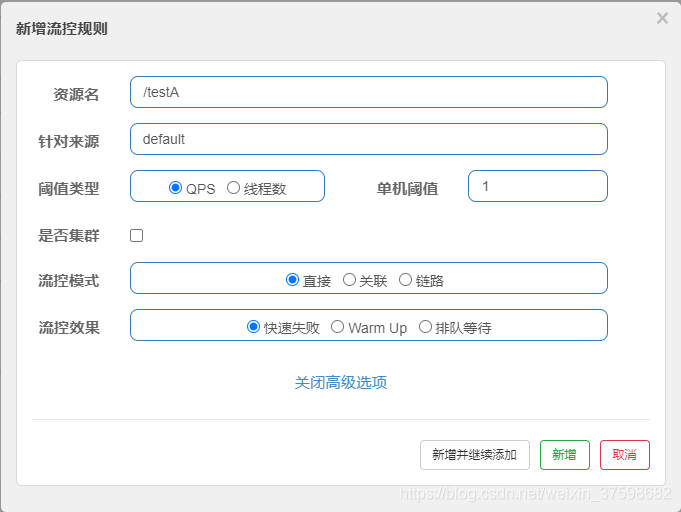Click the green 新增 button
Screen dimensions: 681x512
(565, 455)
